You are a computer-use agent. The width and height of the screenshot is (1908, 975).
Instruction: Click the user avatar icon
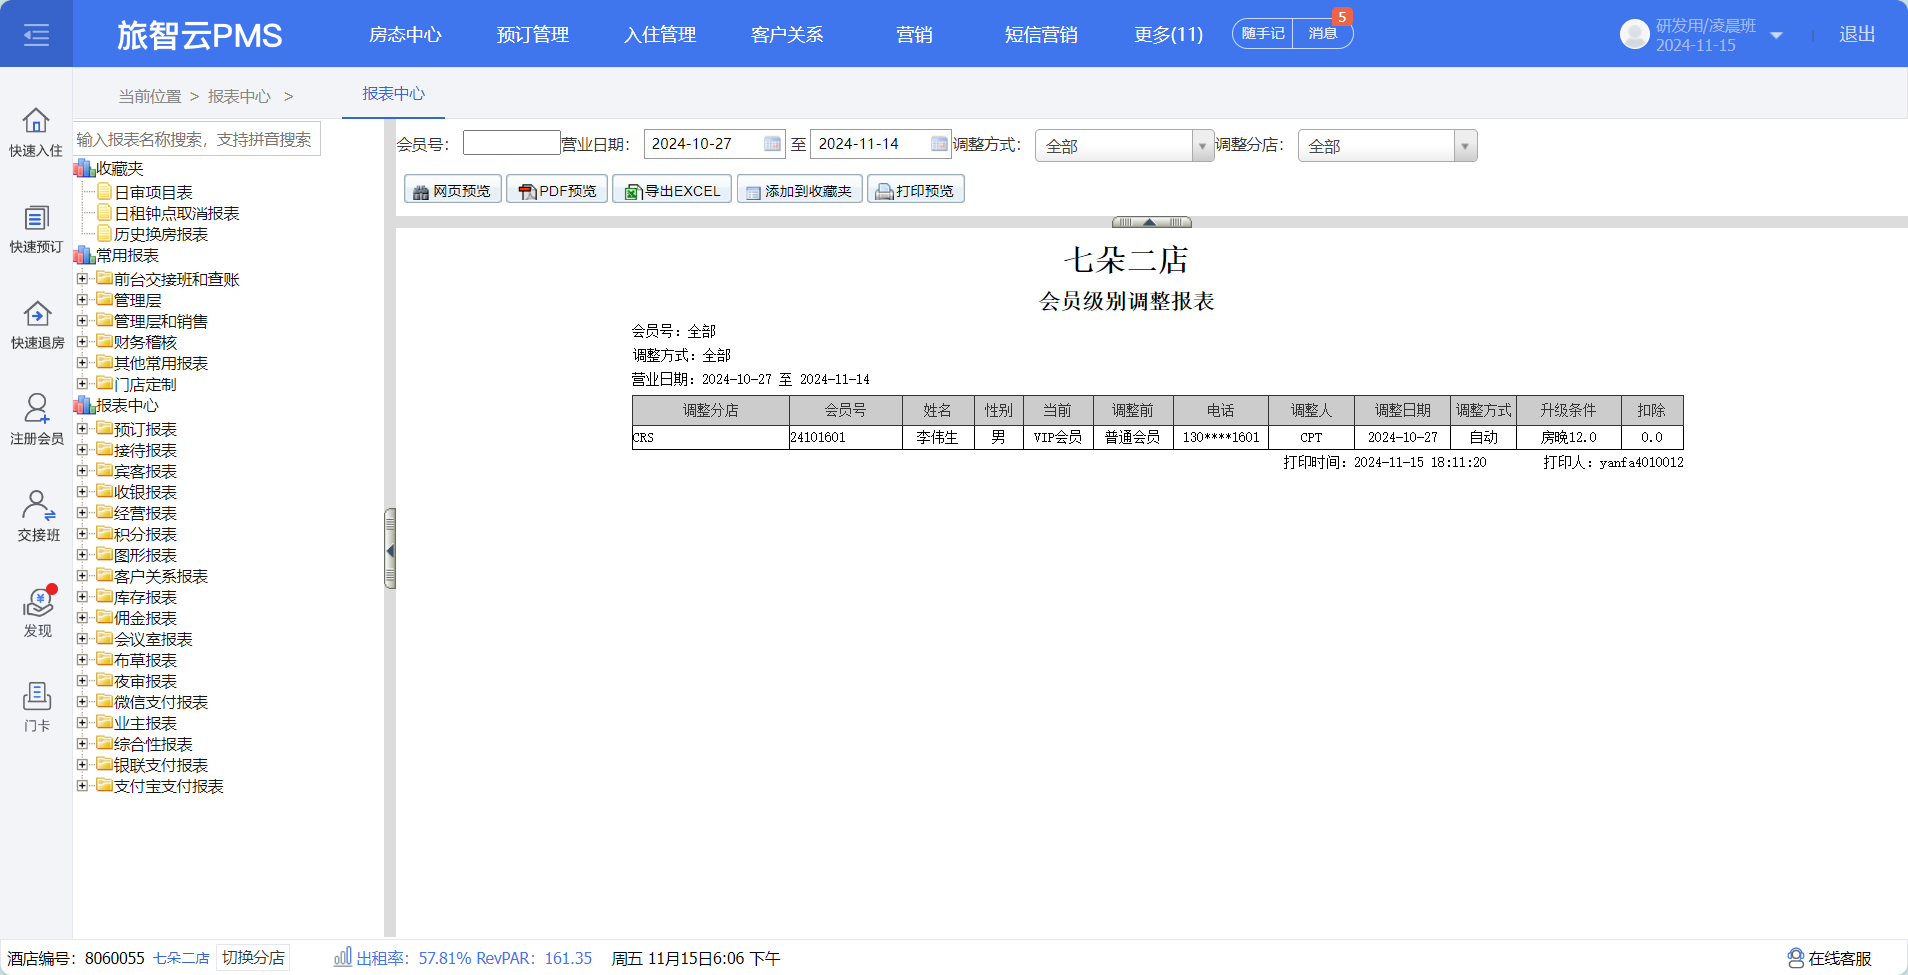tap(1634, 34)
